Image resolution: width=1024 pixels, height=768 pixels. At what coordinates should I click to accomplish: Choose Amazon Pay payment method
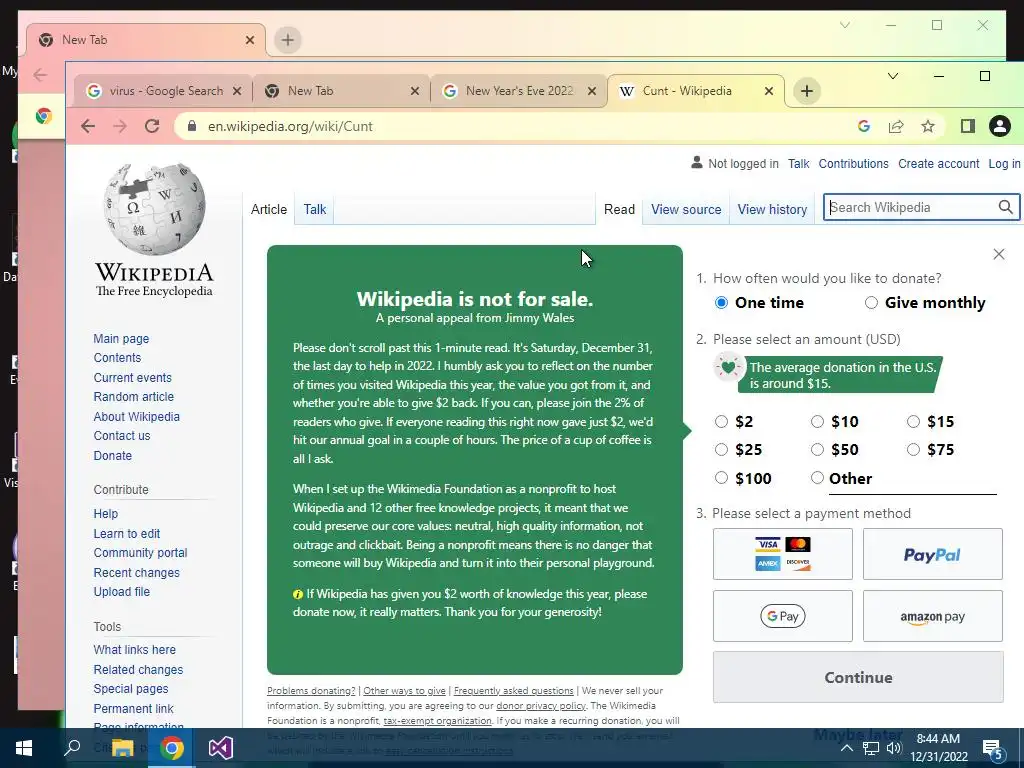point(933,616)
